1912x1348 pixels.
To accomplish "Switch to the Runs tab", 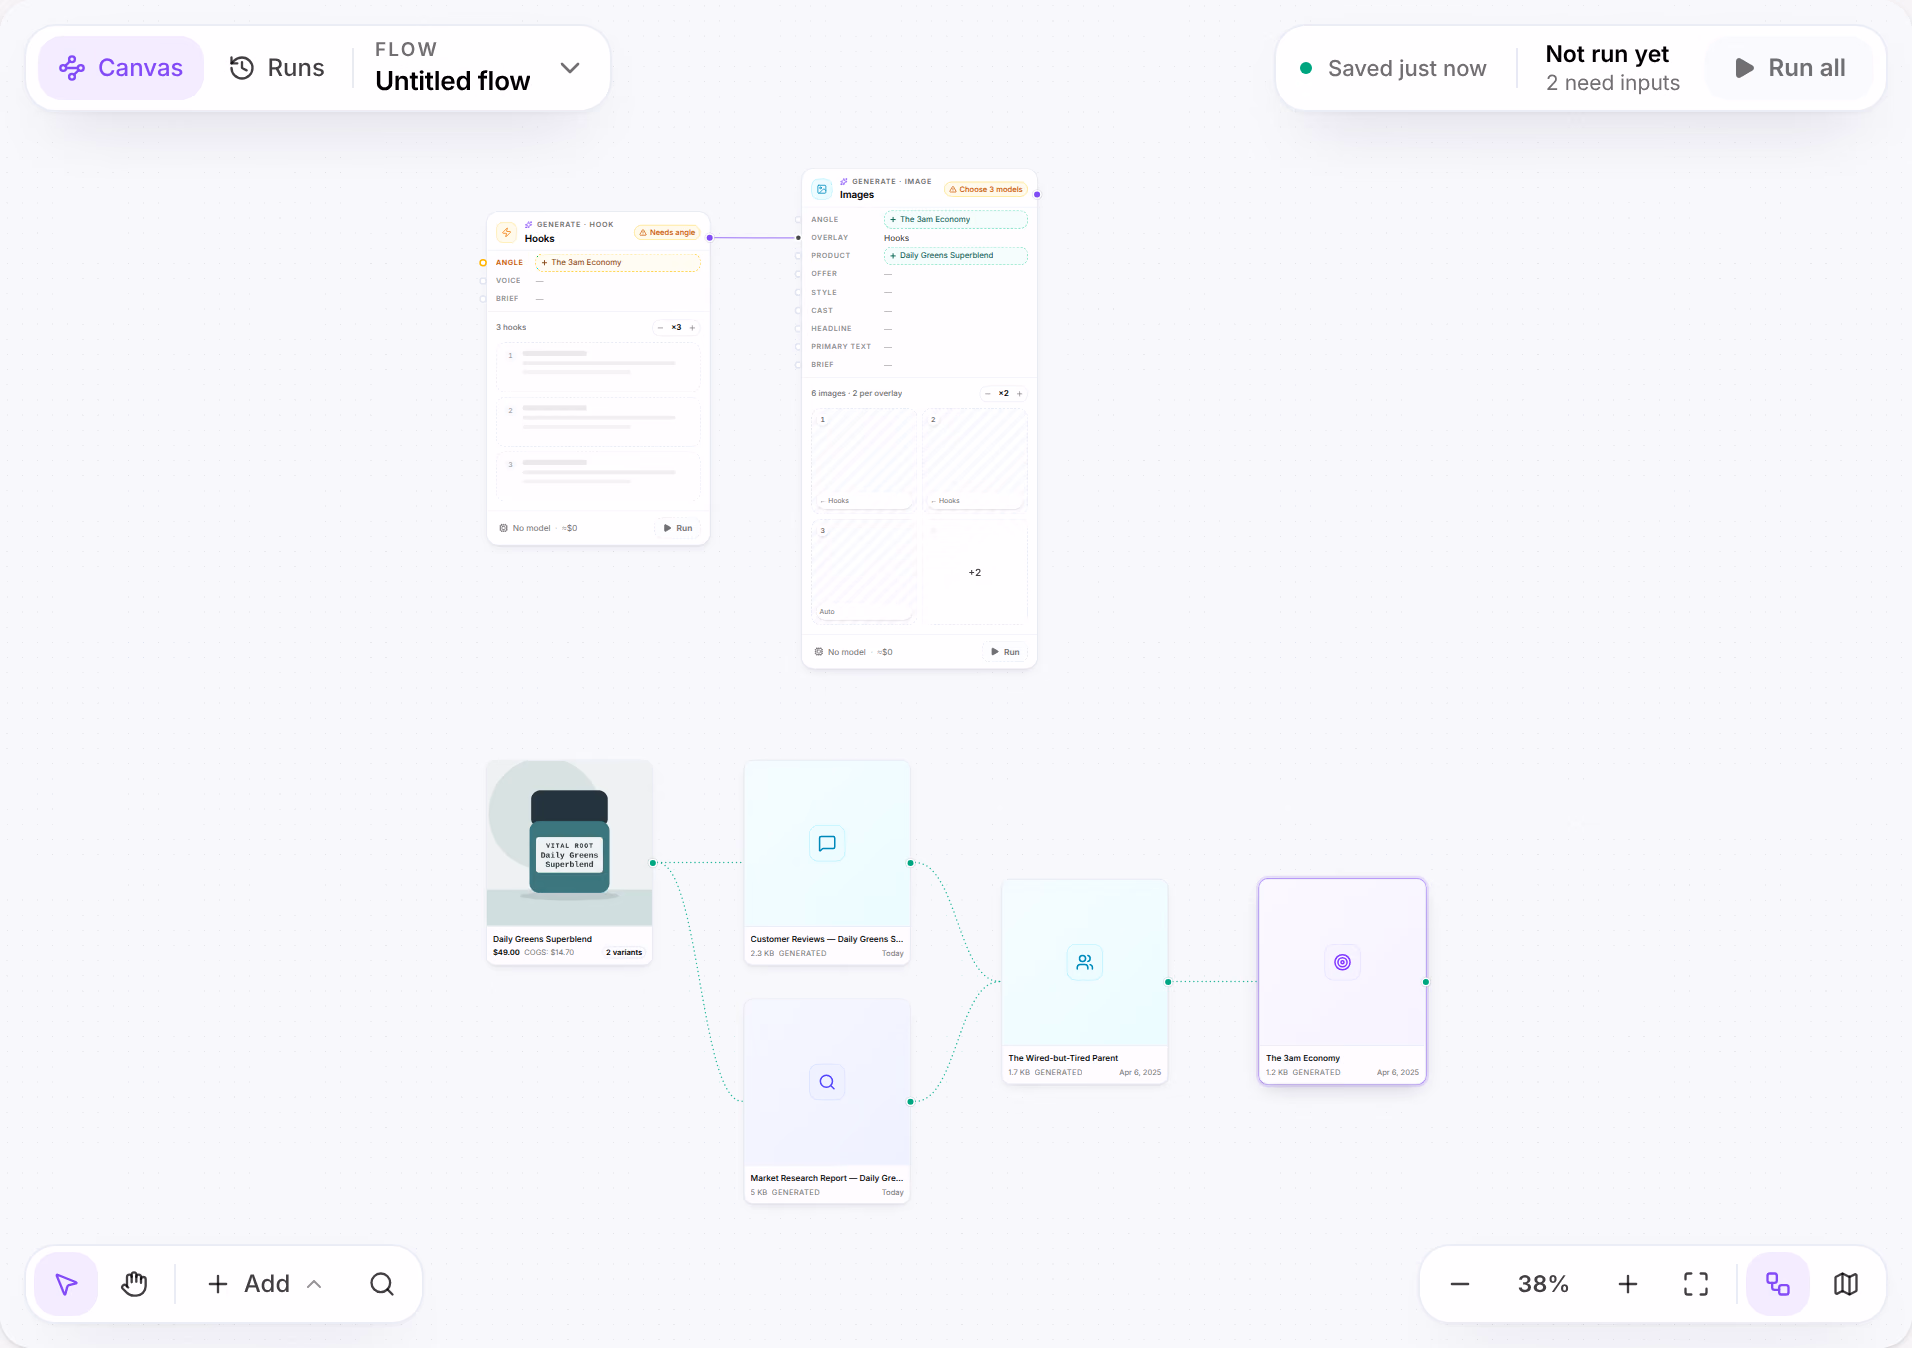I will pyautogui.click(x=277, y=68).
